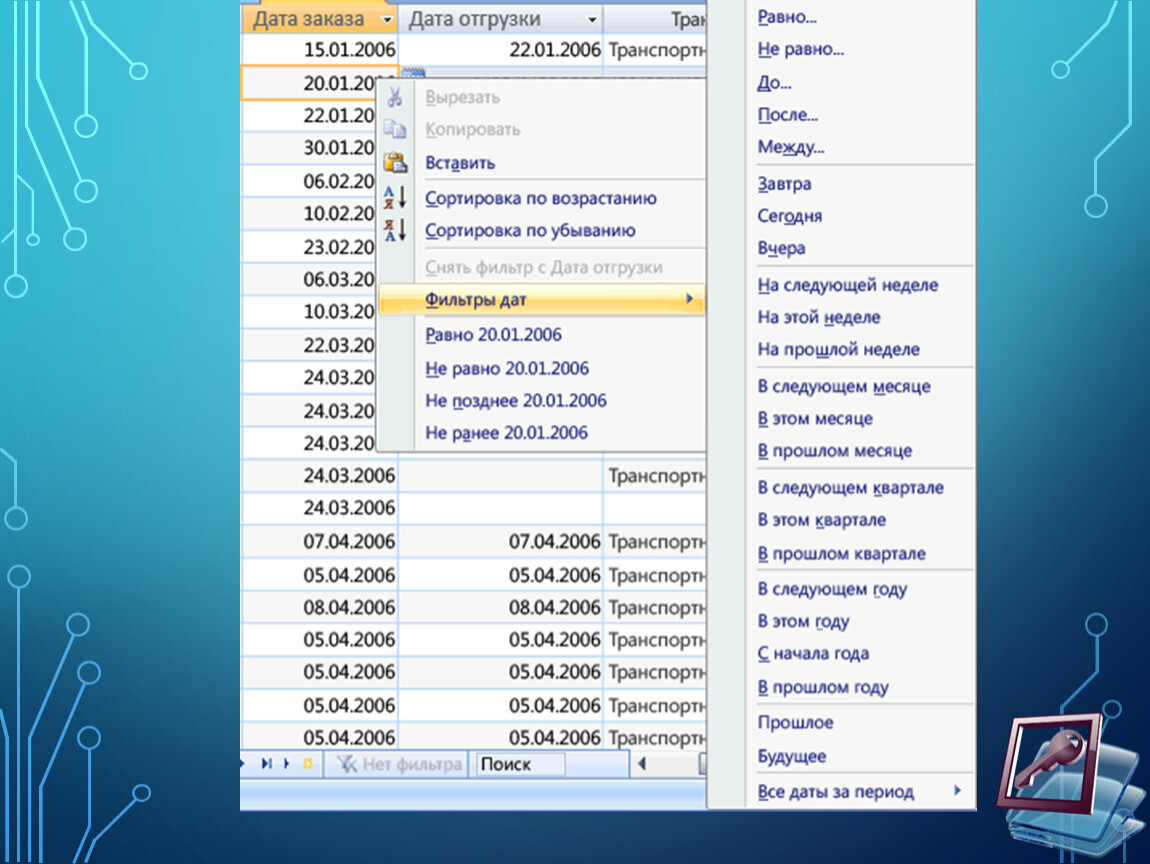Click the Access key logo graphic
The height and width of the screenshot is (864, 1150).
pyautogui.click(x=1072, y=783)
